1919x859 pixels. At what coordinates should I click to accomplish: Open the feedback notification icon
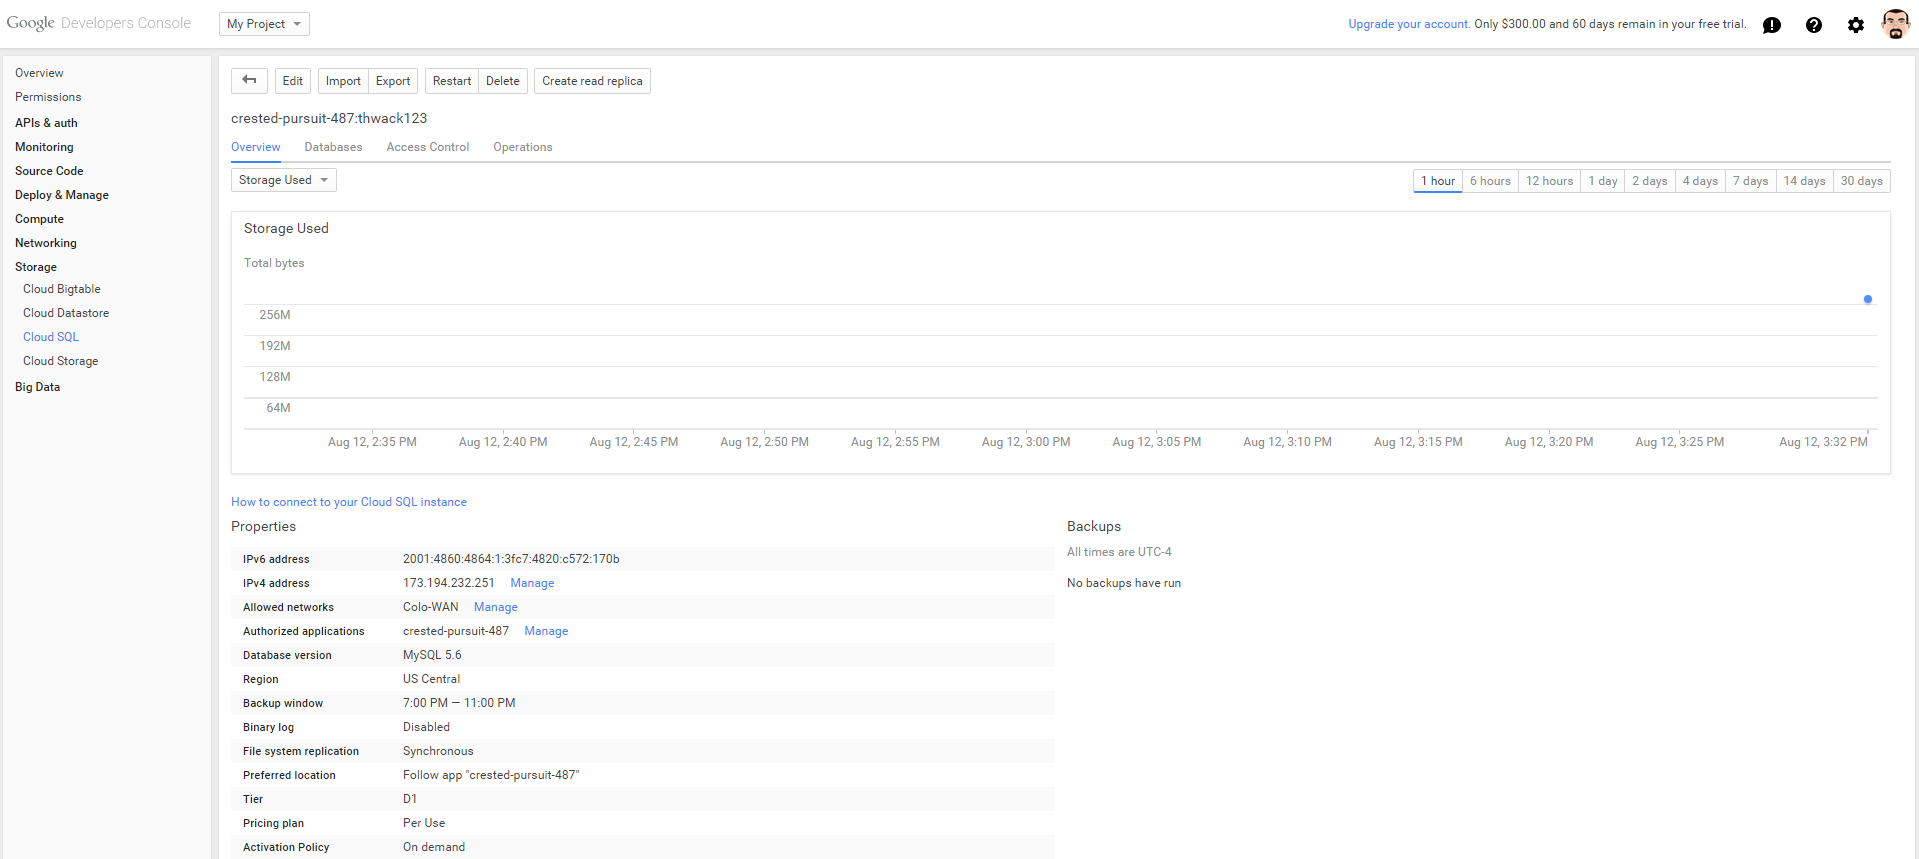[1772, 25]
